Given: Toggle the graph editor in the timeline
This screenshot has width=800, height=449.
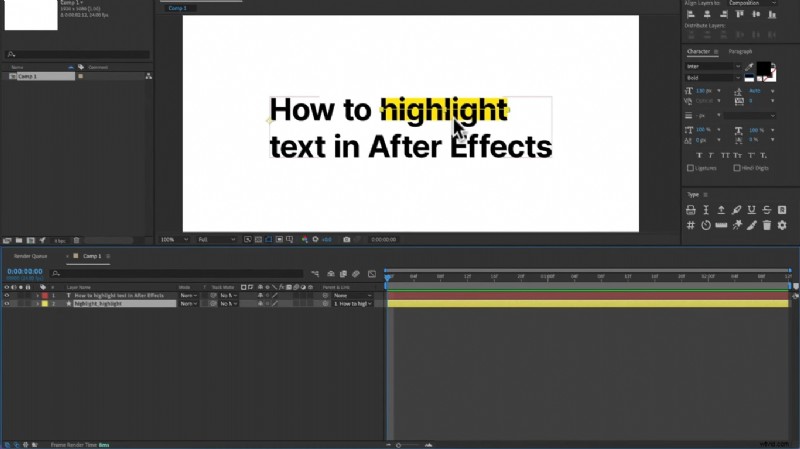Looking at the screenshot, I should [x=372, y=274].
